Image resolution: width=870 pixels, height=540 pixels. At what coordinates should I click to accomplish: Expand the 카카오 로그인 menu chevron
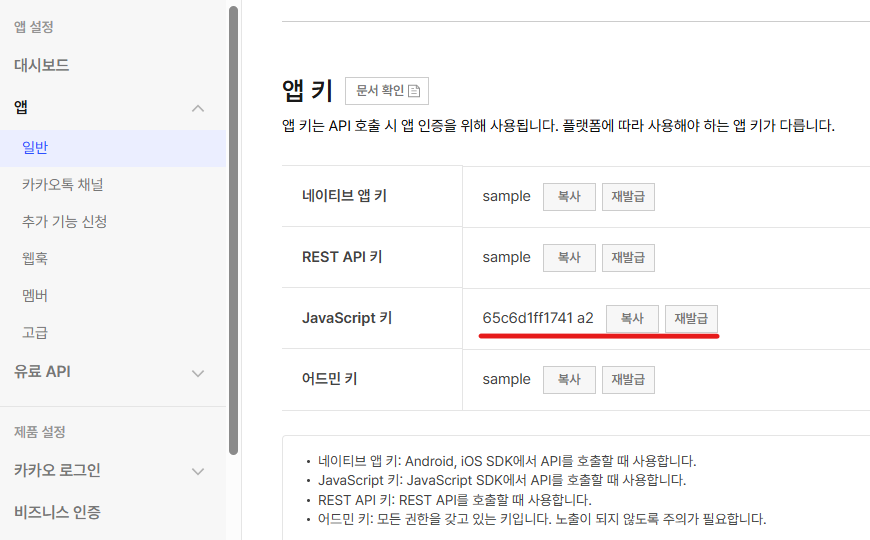pyautogui.click(x=198, y=471)
